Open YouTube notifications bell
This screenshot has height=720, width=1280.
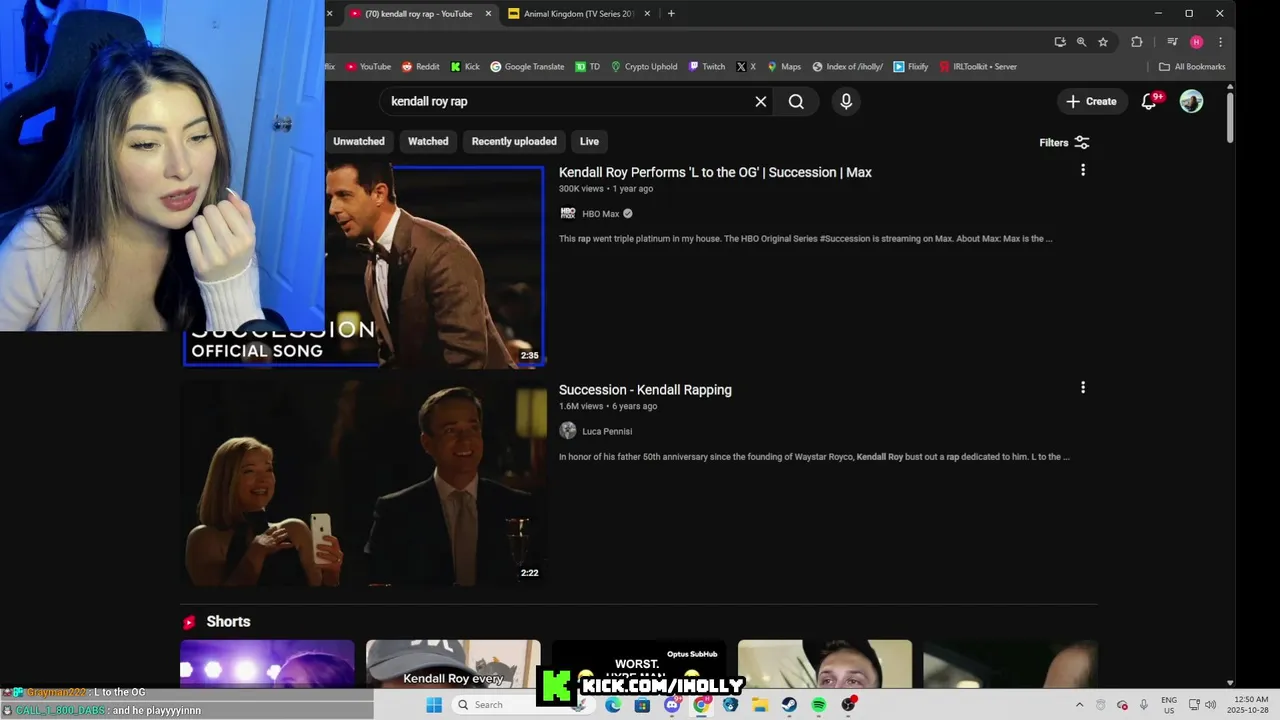(x=1150, y=101)
